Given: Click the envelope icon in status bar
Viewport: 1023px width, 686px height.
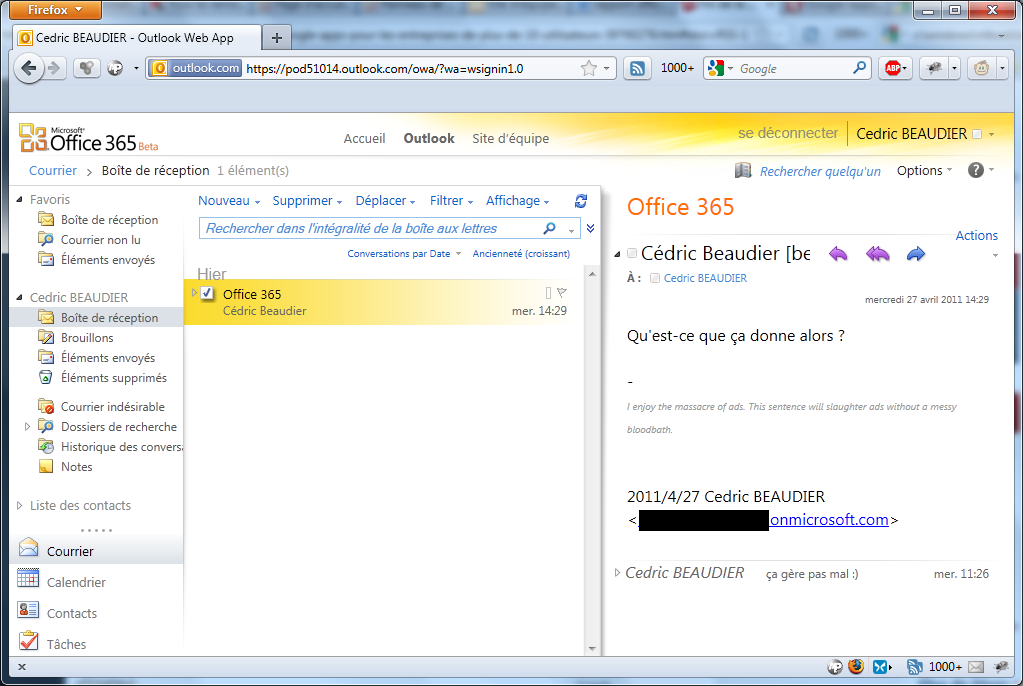Looking at the screenshot, I should coord(976,667).
